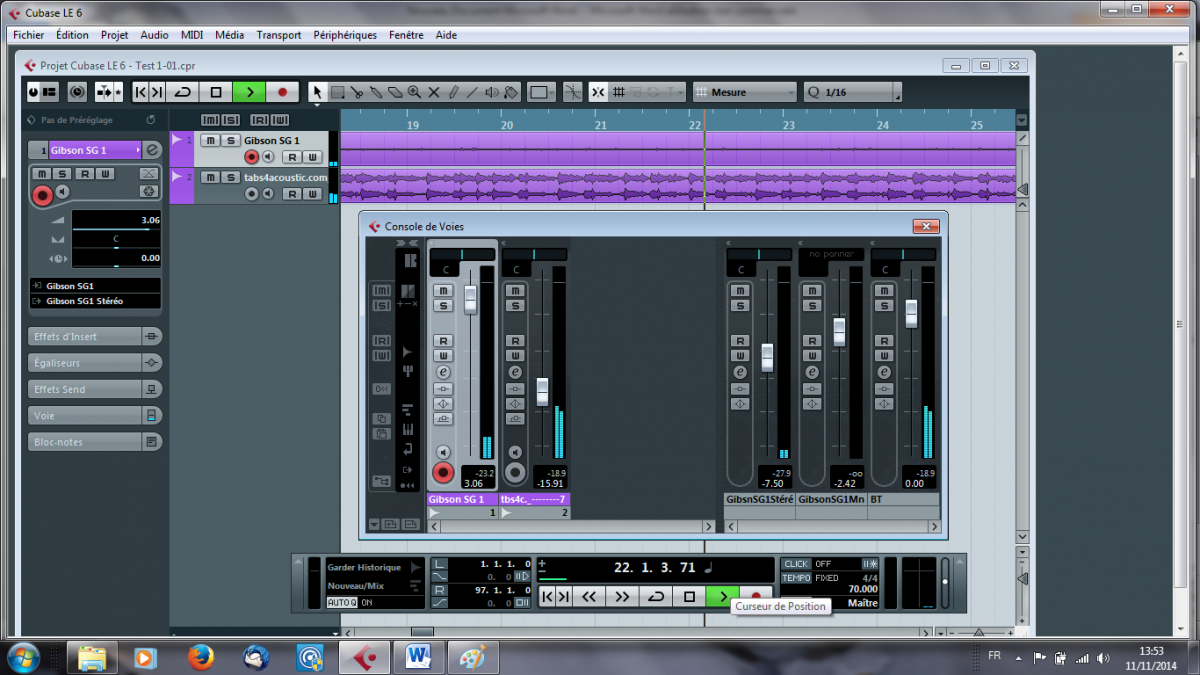This screenshot has width=1200, height=675.
Task: Click Snap to Zero Crossing icon
Action: [x=572, y=92]
